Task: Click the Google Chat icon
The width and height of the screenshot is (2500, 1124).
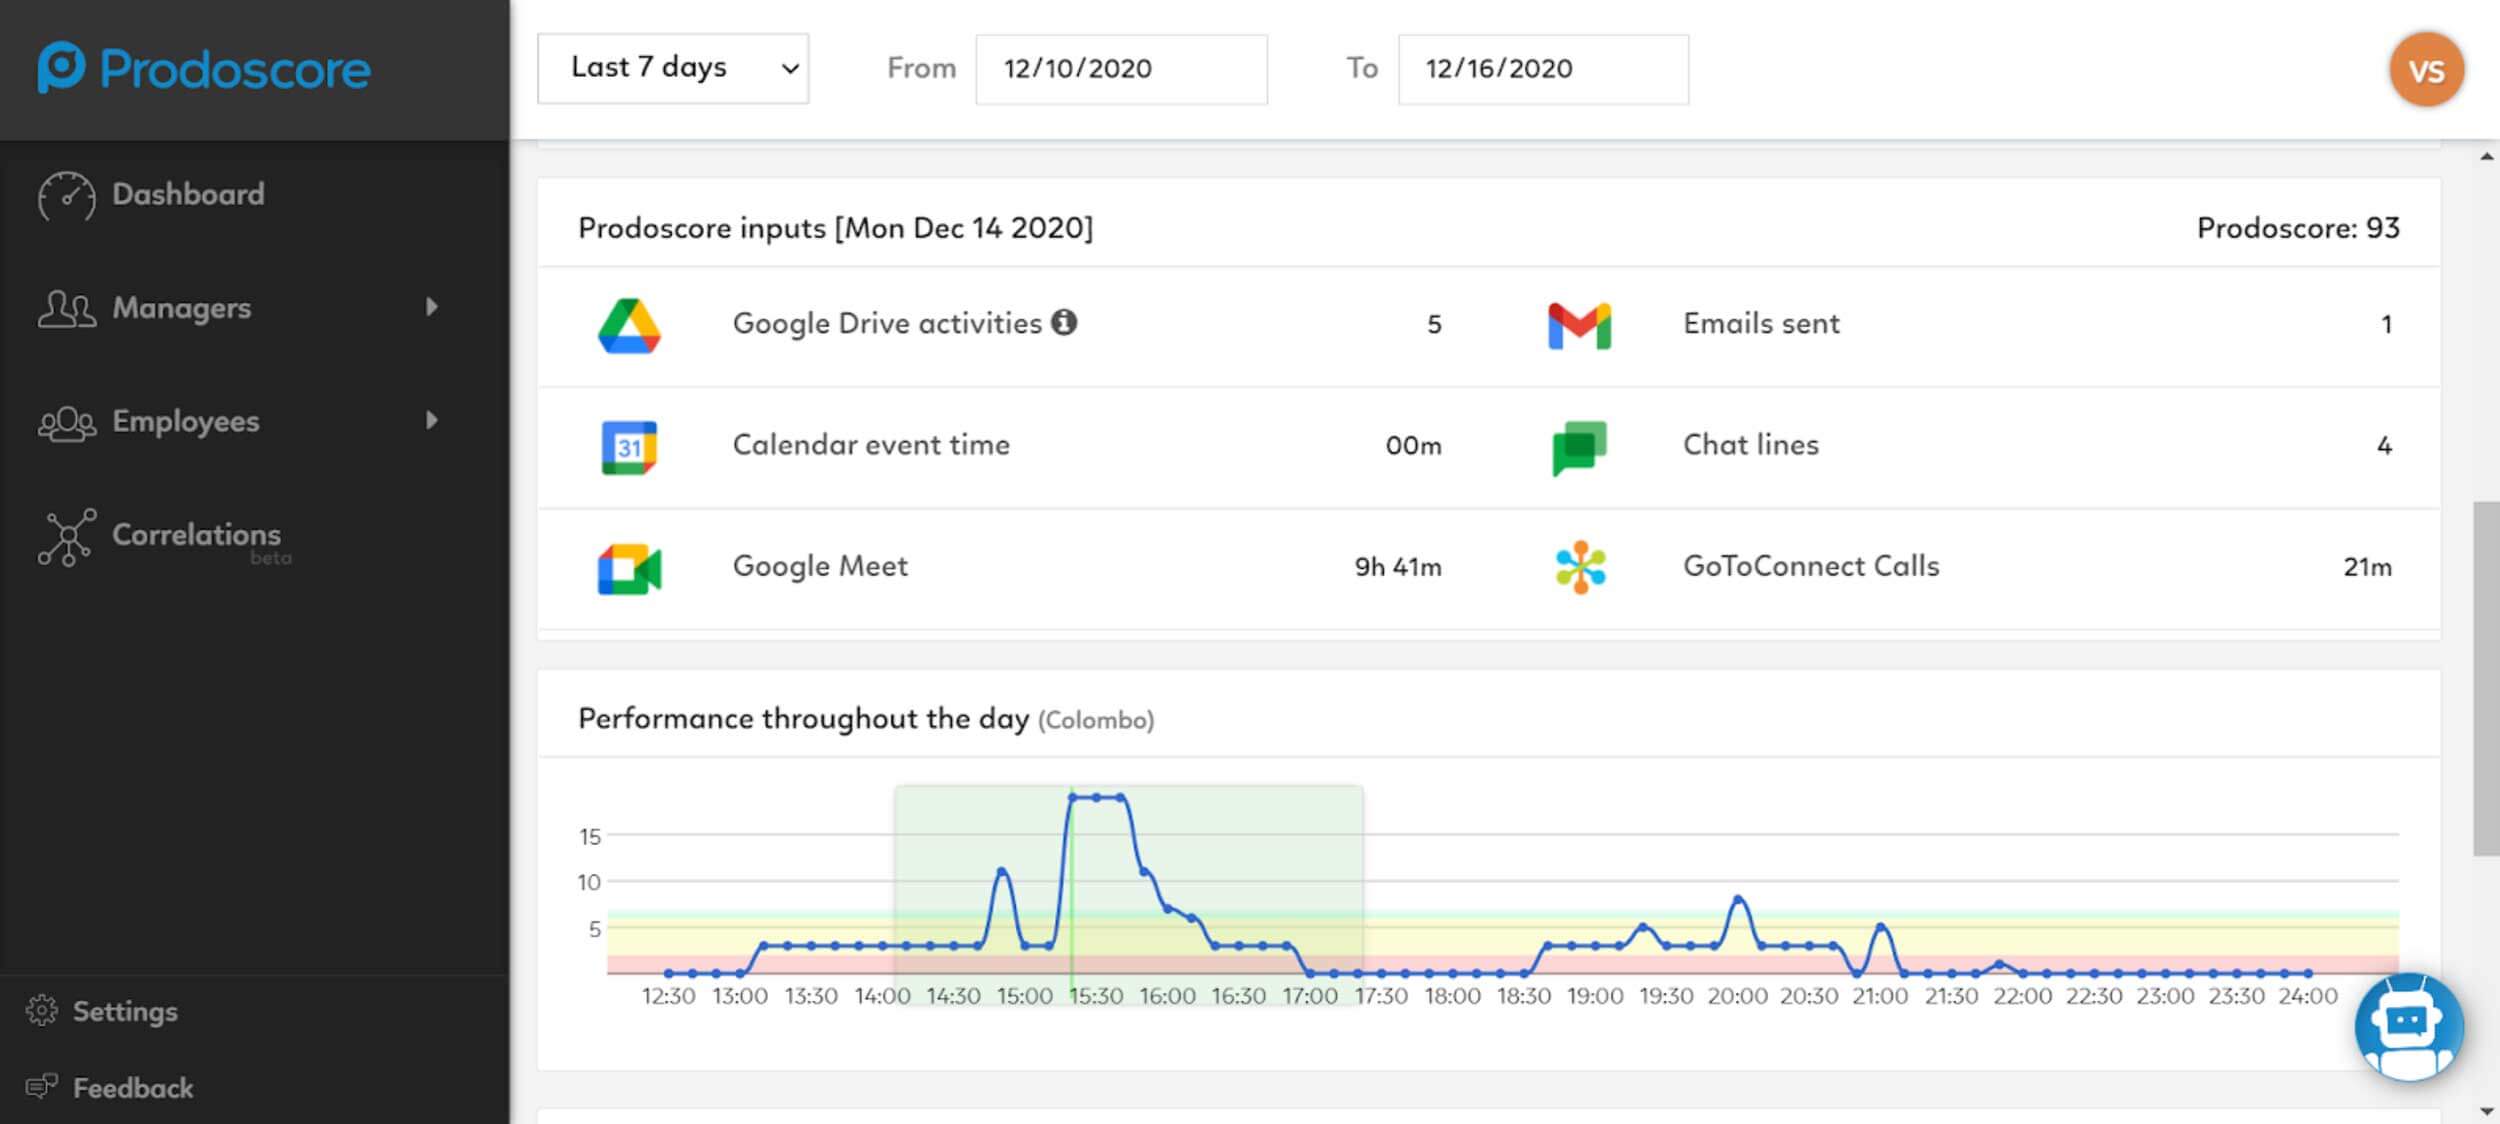Action: [x=1579, y=448]
